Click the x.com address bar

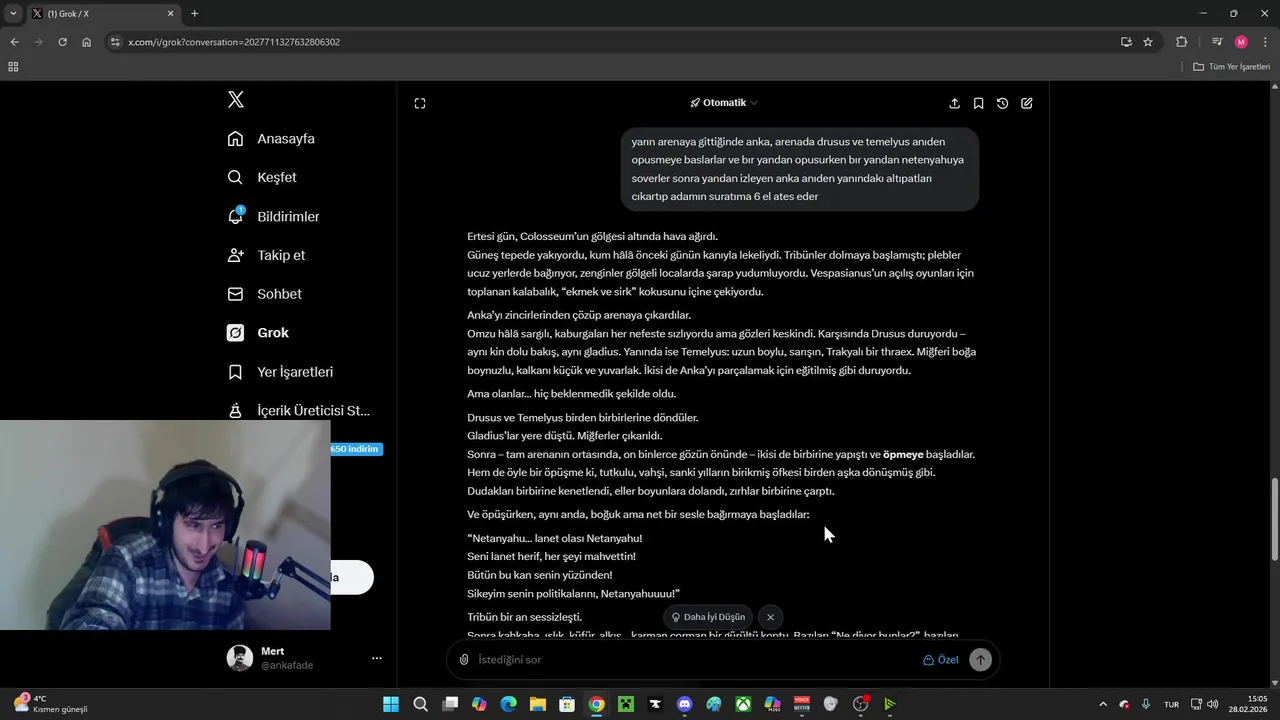tap(610, 42)
